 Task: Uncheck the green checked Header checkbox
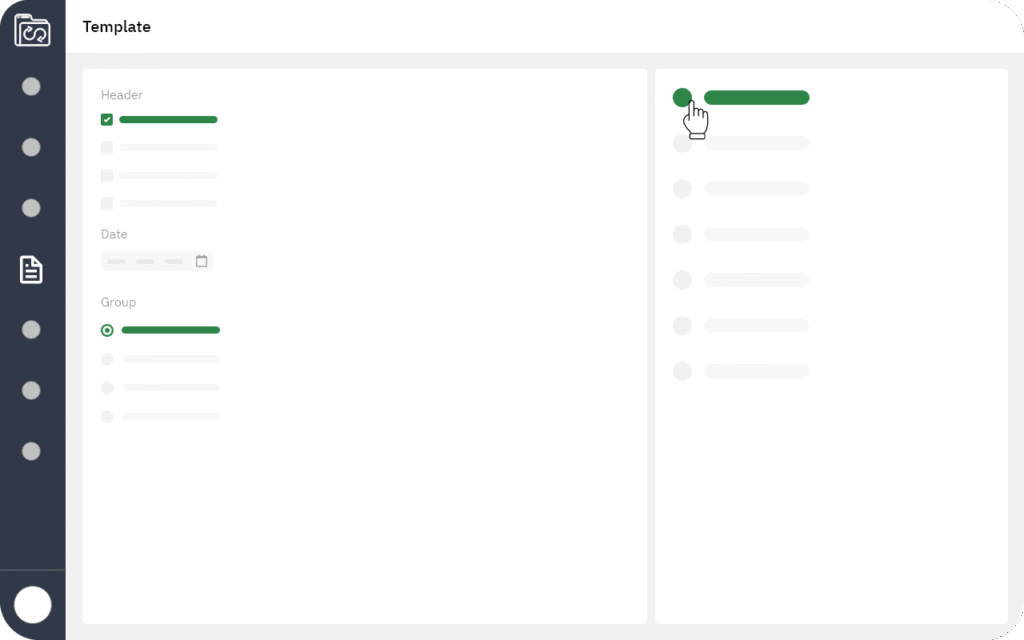107,120
